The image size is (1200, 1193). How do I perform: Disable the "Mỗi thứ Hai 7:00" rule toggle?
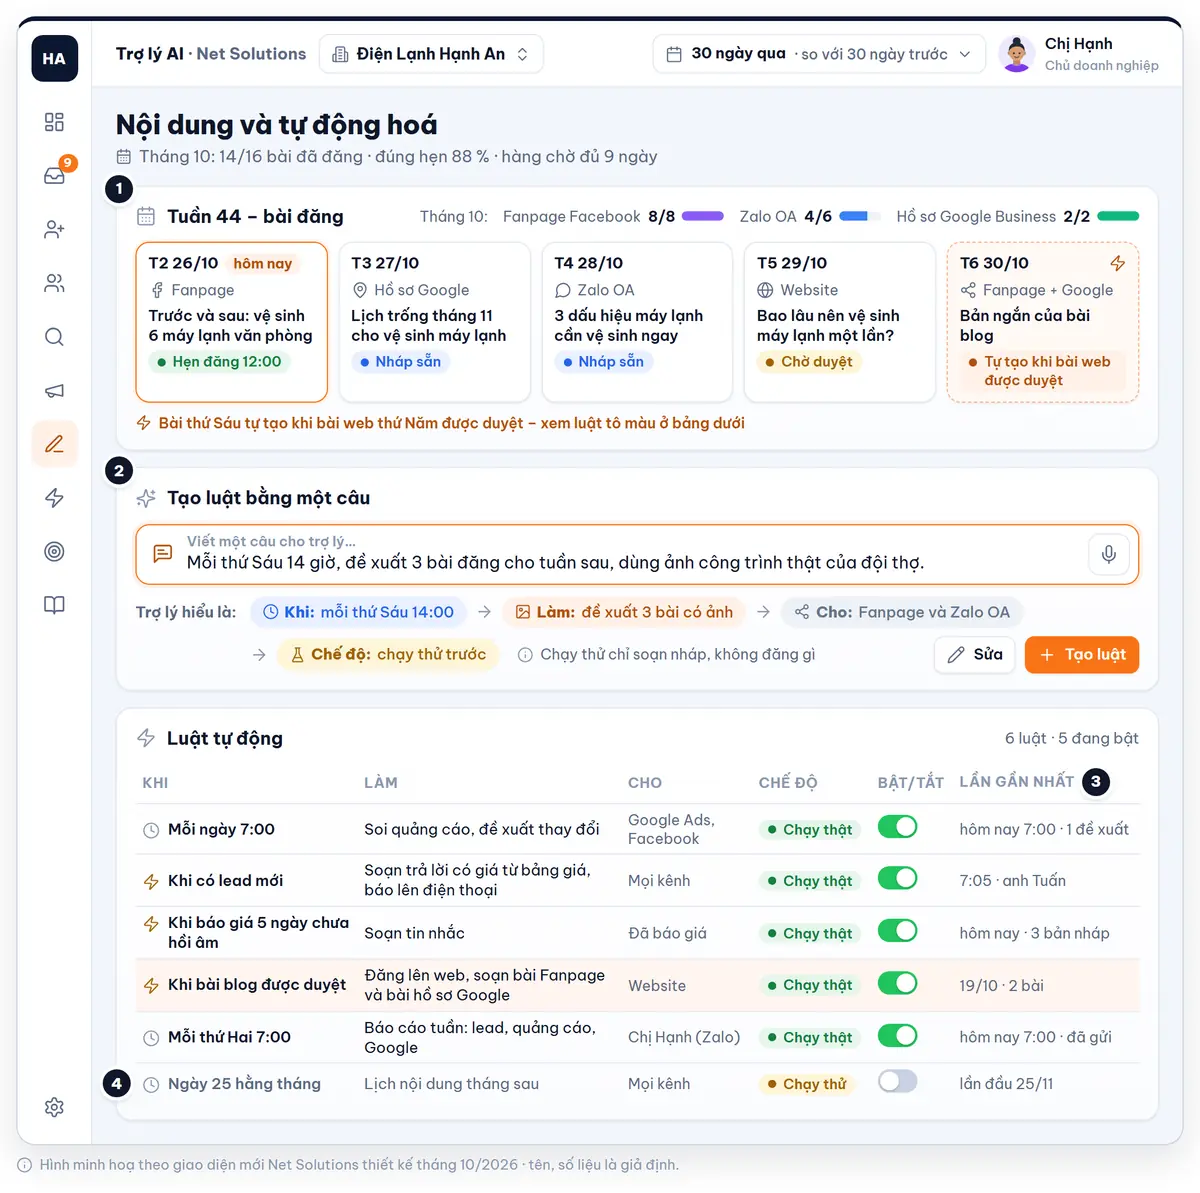click(x=897, y=1035)
